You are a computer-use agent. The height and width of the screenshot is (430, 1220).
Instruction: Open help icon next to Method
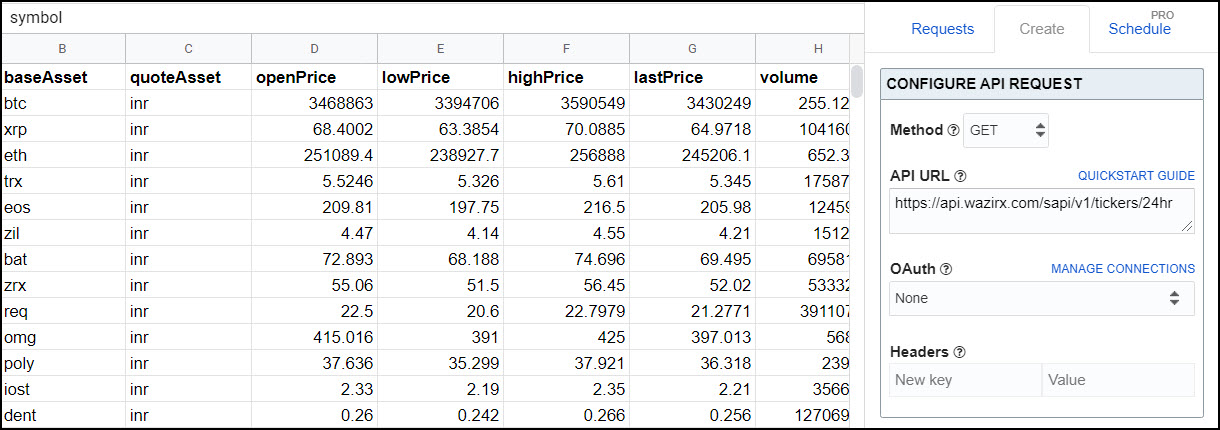(953, 130)
